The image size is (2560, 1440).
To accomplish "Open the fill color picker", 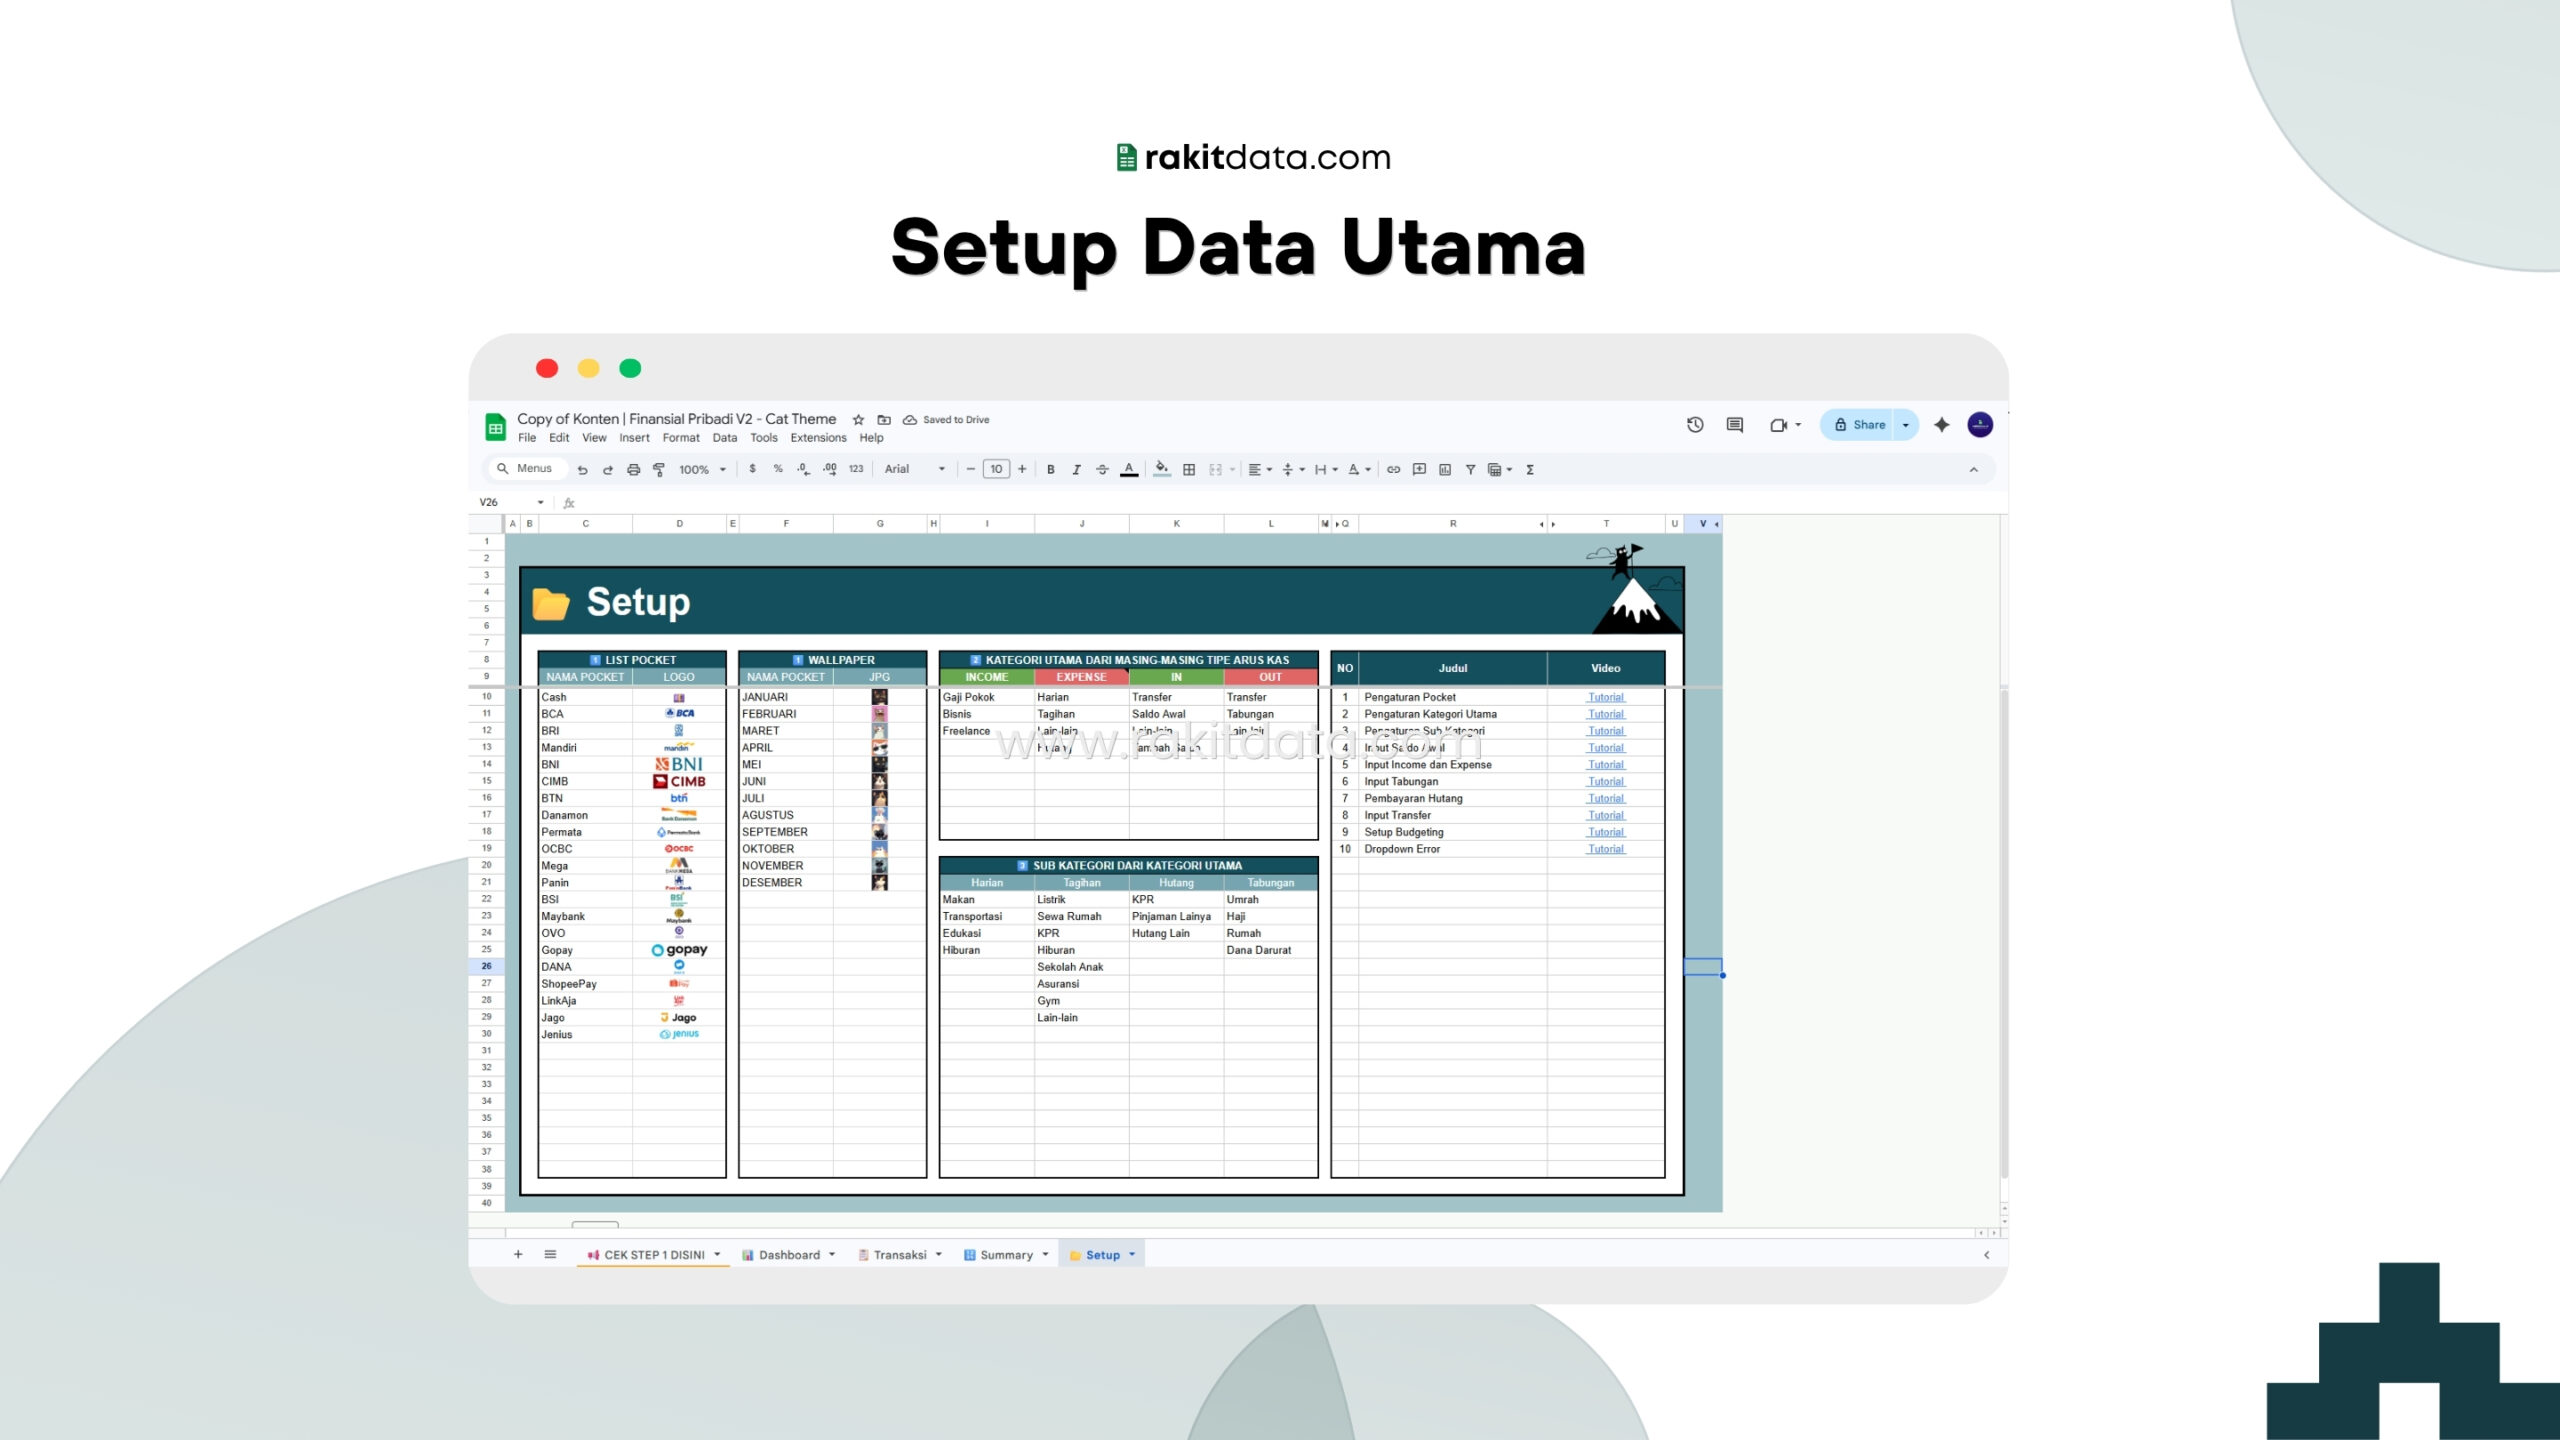I will pyautogui.click(x=1161, y=469).
